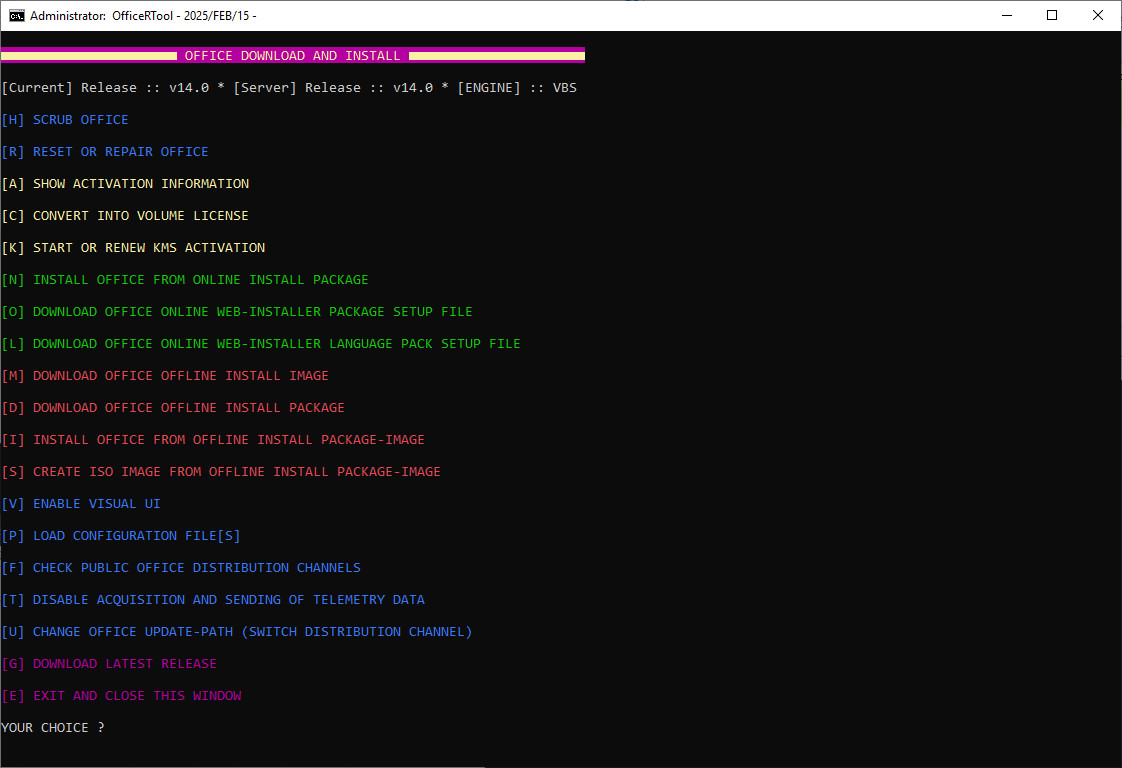Click the cmd icon in title bar
This screenshot has width=1122, height=768.
17,16
